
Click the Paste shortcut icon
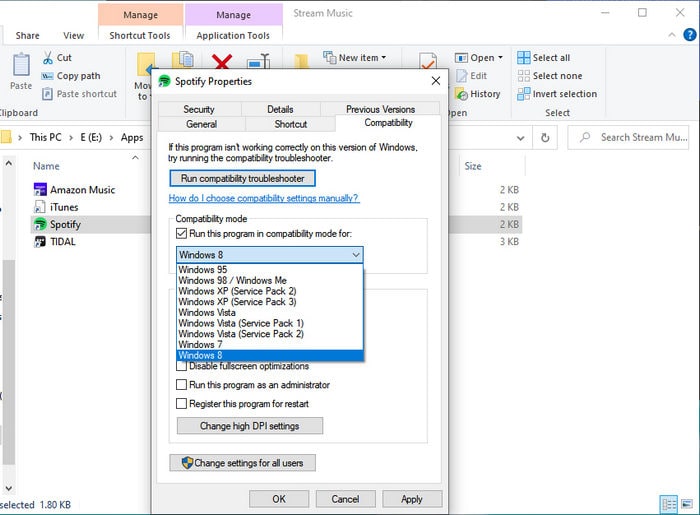pos(47,94)
